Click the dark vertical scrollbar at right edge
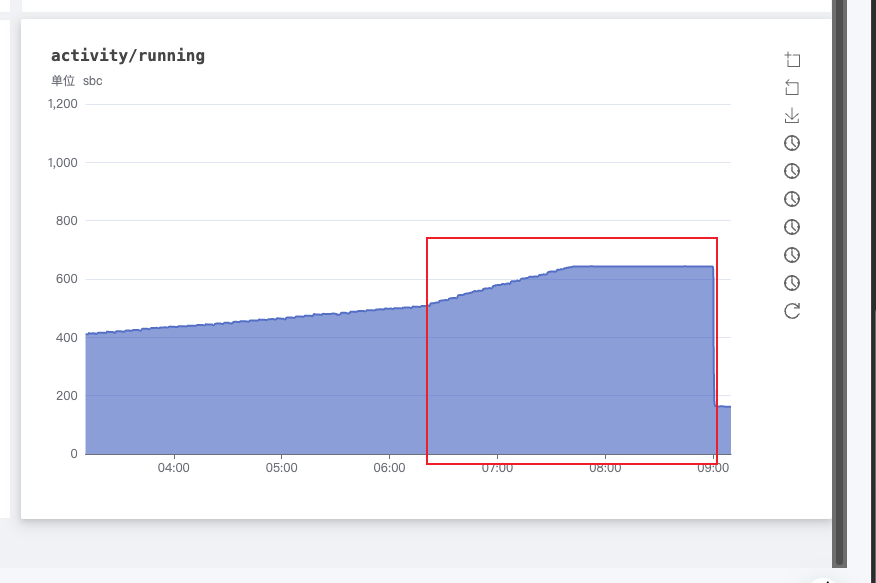This screenshot has width=876, height=583. pos(841,280)
